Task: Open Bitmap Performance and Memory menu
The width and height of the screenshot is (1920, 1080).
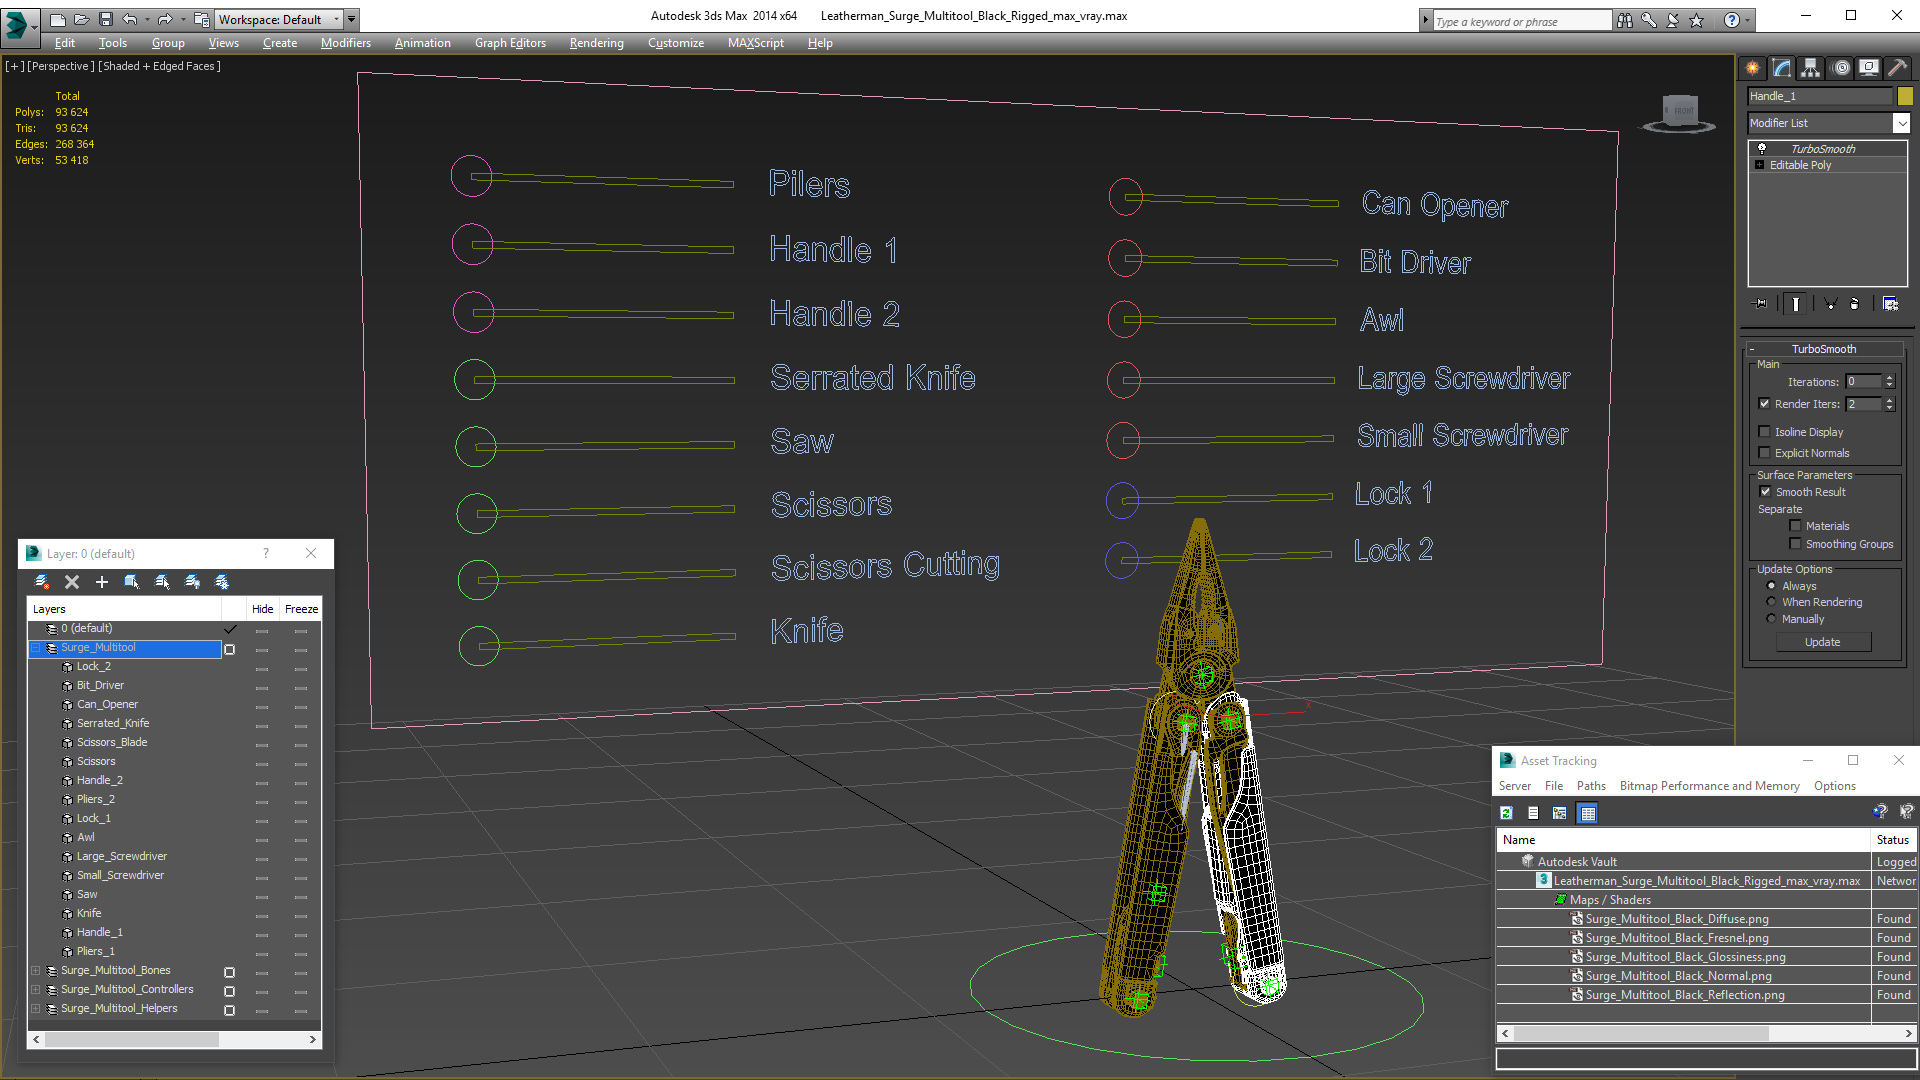Action: [x=1709, y=786]
